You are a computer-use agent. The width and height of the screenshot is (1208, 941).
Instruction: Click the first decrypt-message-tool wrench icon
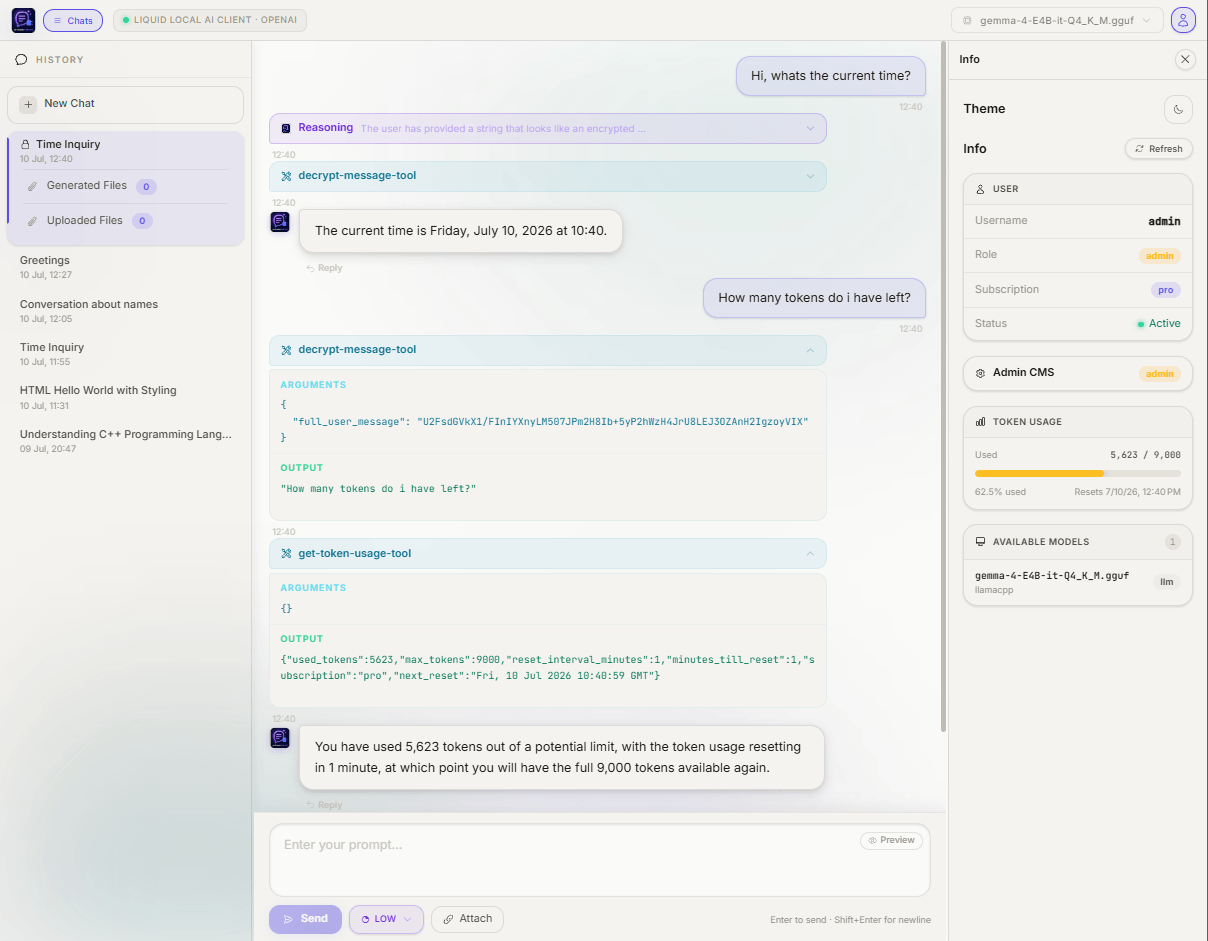[x=286, y=176]
